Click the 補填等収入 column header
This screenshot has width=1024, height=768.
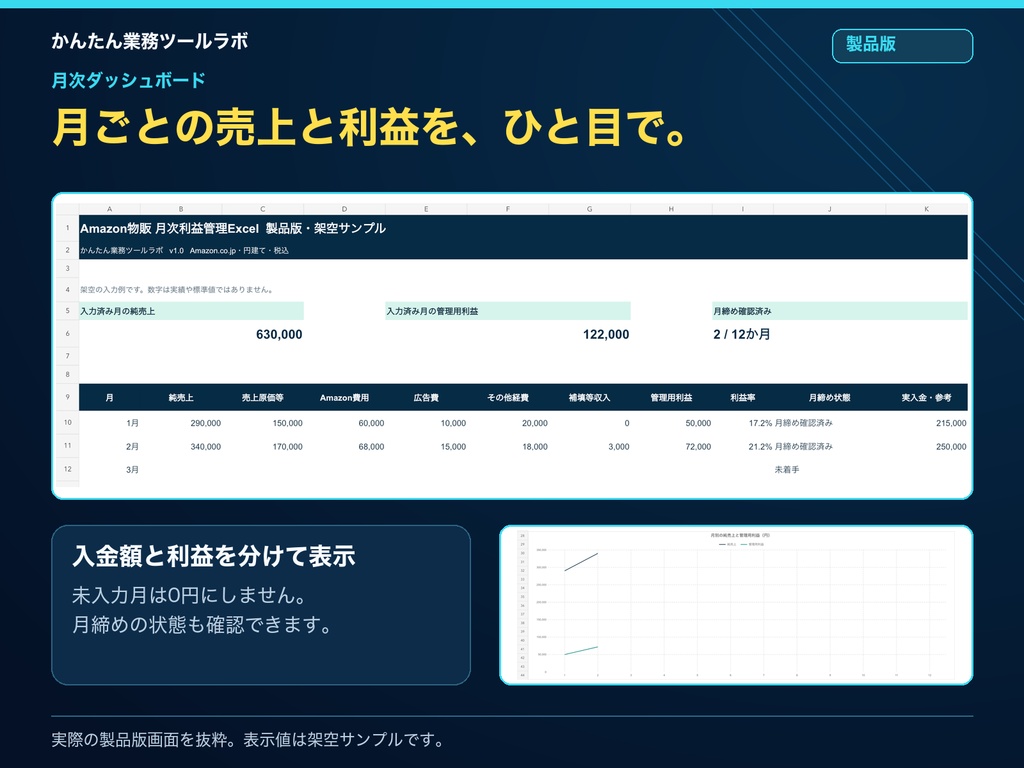tap(589, 398)
